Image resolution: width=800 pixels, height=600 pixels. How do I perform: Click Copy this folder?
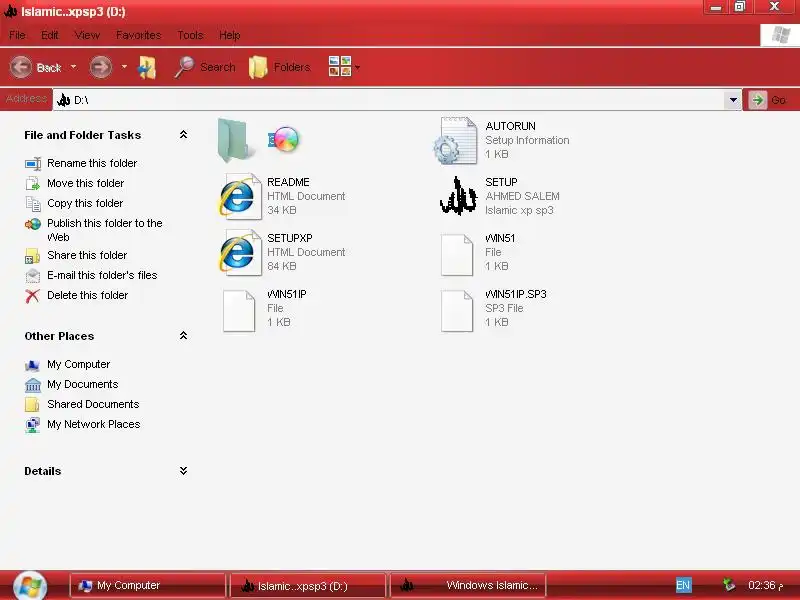[x=85, y=203]
